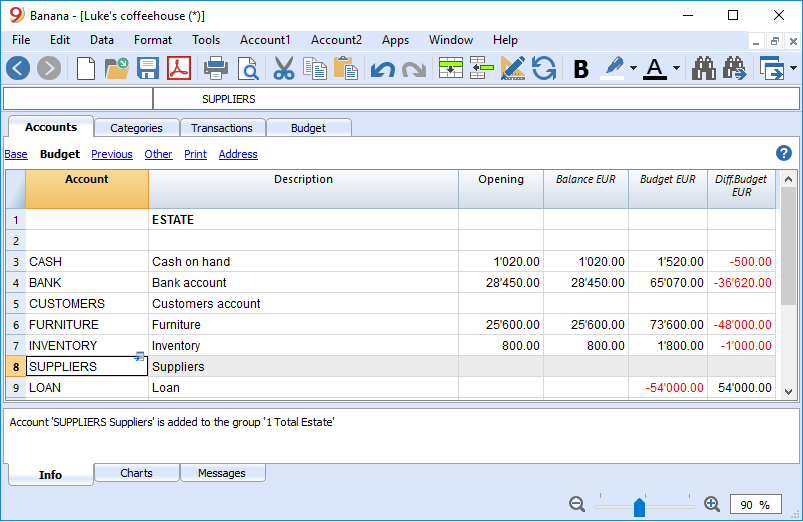Screen dimensions: 803x522
Task: Switch to the Categories tab
Action: pyautogui.click(x=136, y=128)
